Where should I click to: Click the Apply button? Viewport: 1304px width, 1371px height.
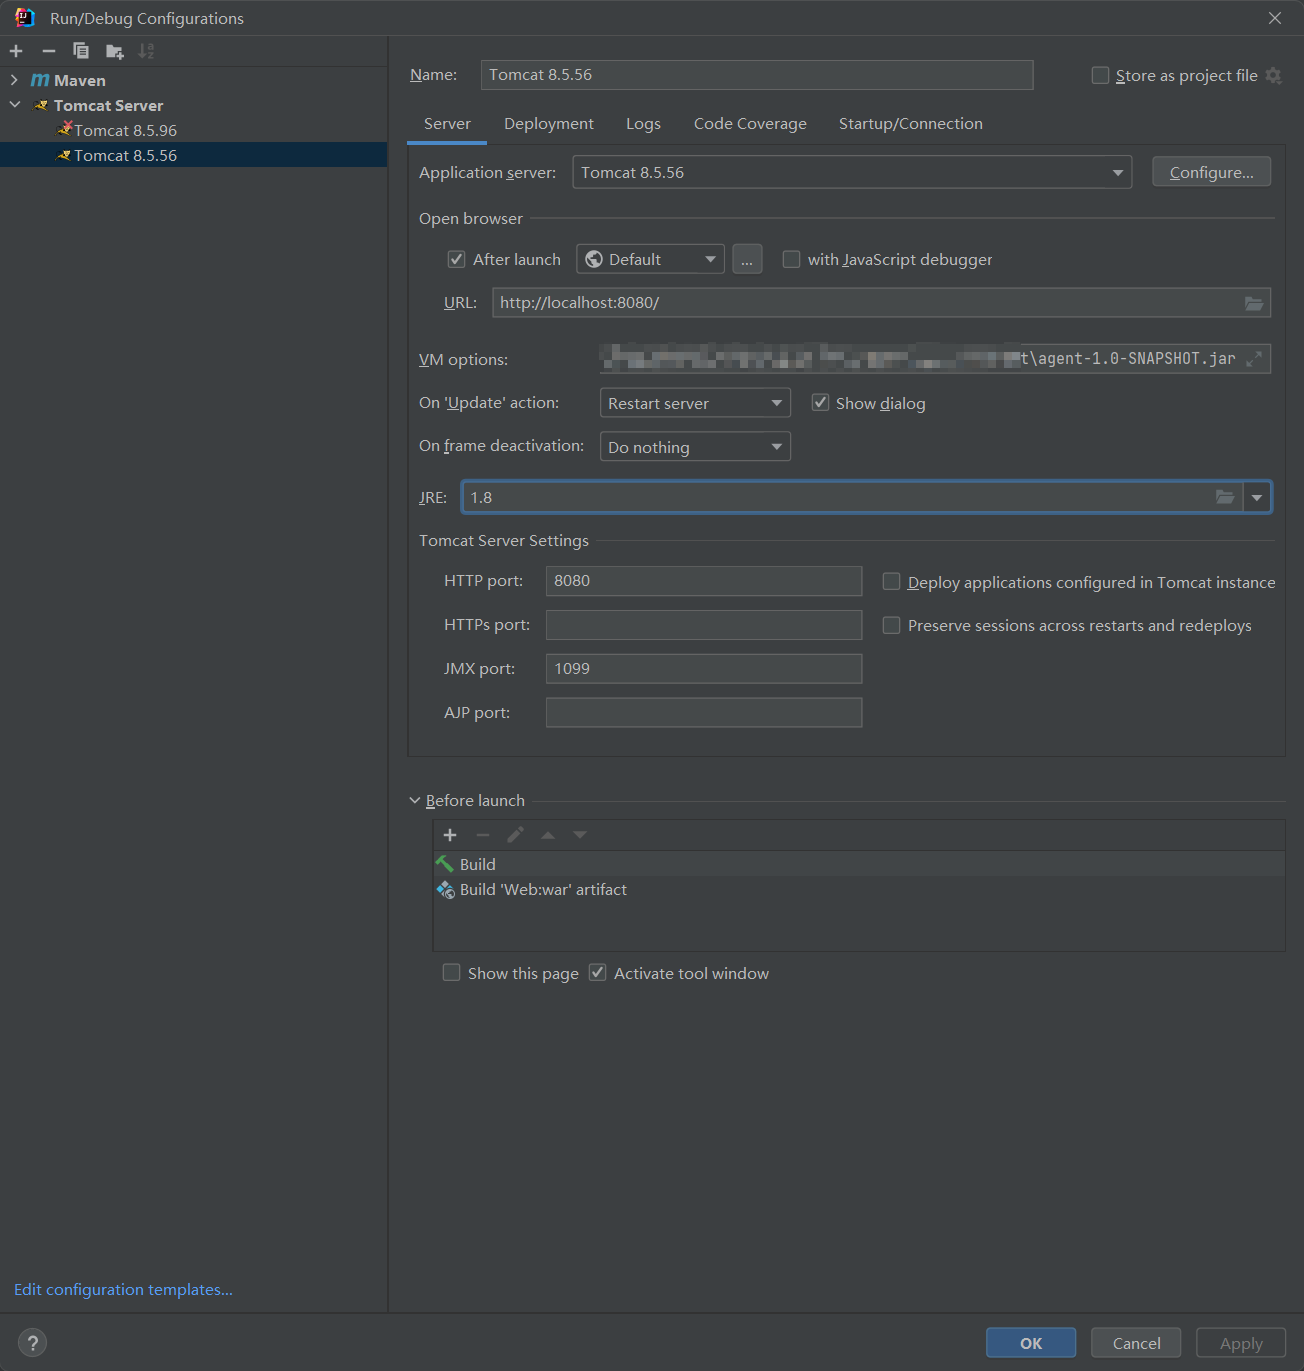click(1241, 1343)
